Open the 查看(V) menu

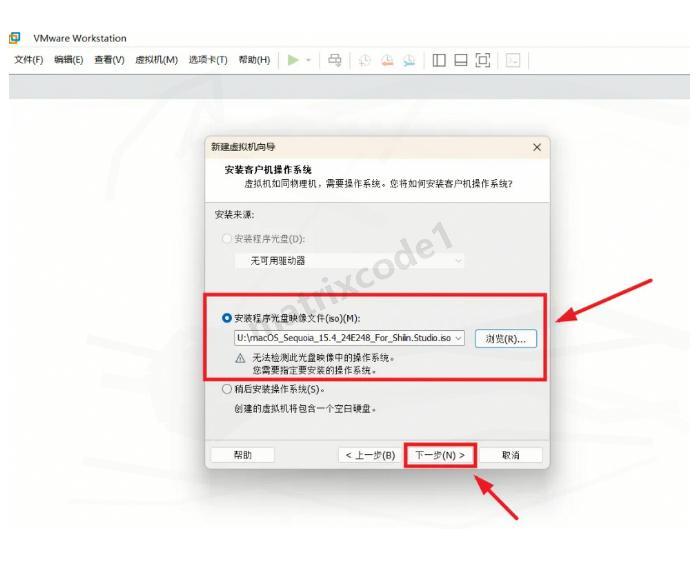pyautogui.click(x=109, y=60)
